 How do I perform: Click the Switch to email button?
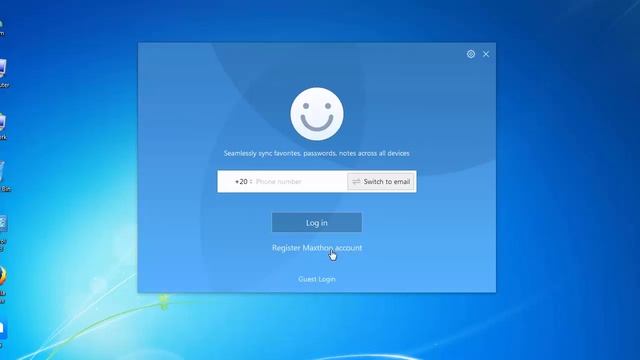point(381,182)
